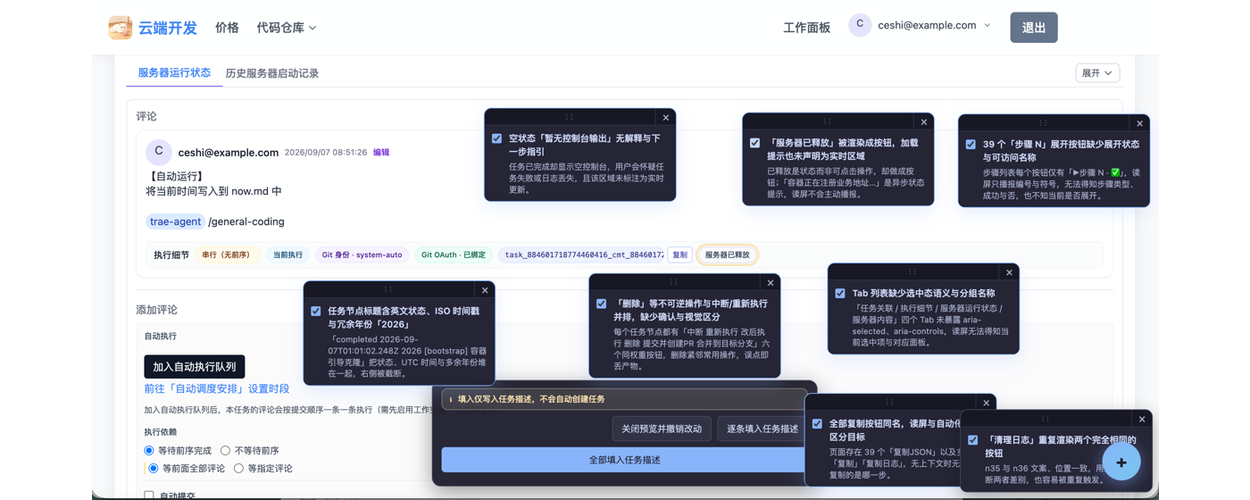
Task: Close the Tab 列表缺少选中态语义 note card
Action: pos(1009,273)
